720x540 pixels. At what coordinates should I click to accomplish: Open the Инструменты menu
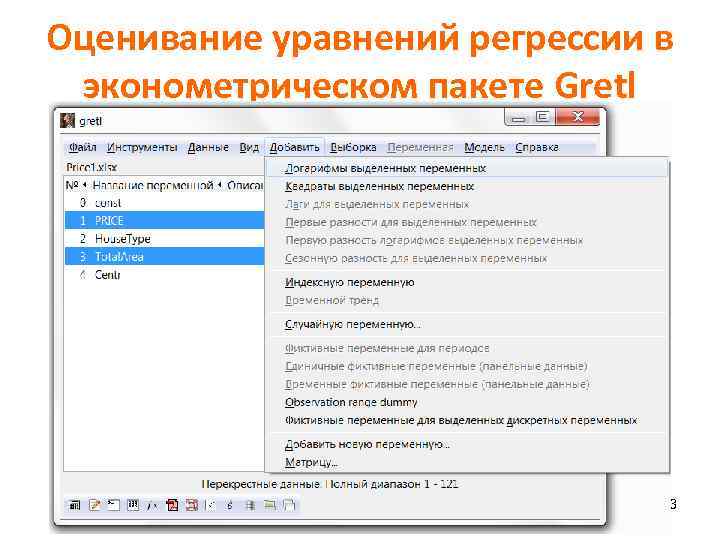tap(142, 147)
